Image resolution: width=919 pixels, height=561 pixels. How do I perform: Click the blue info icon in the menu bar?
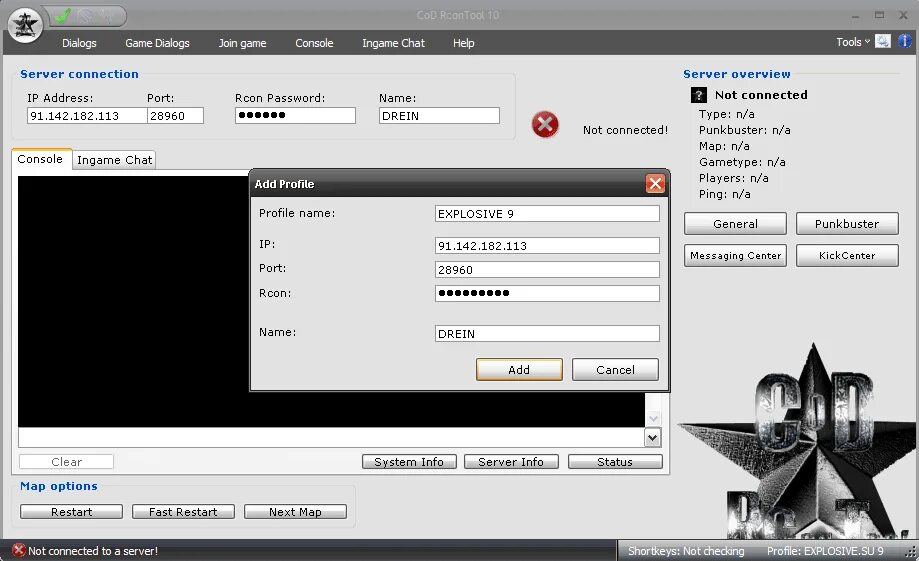(x=904, y=41)
